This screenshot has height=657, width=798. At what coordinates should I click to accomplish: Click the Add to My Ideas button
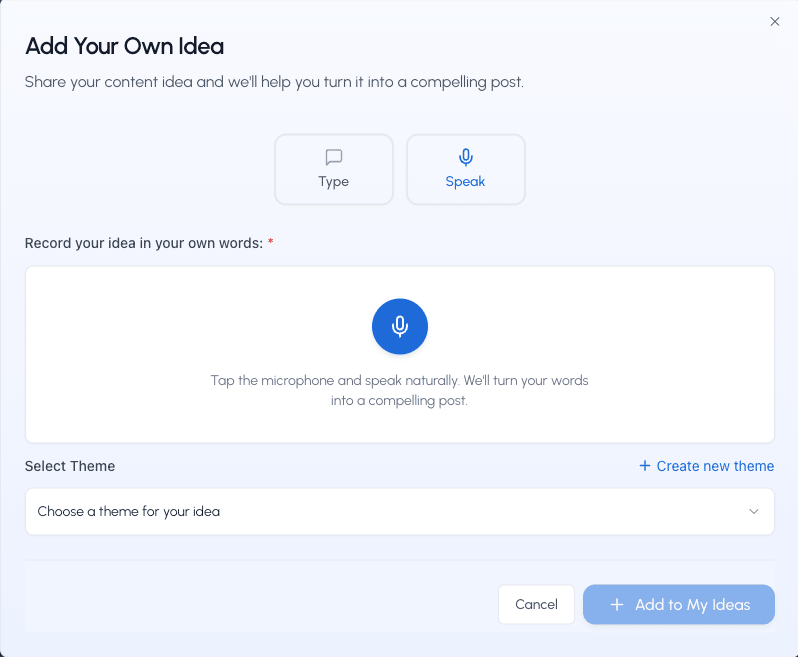(679, 605)
